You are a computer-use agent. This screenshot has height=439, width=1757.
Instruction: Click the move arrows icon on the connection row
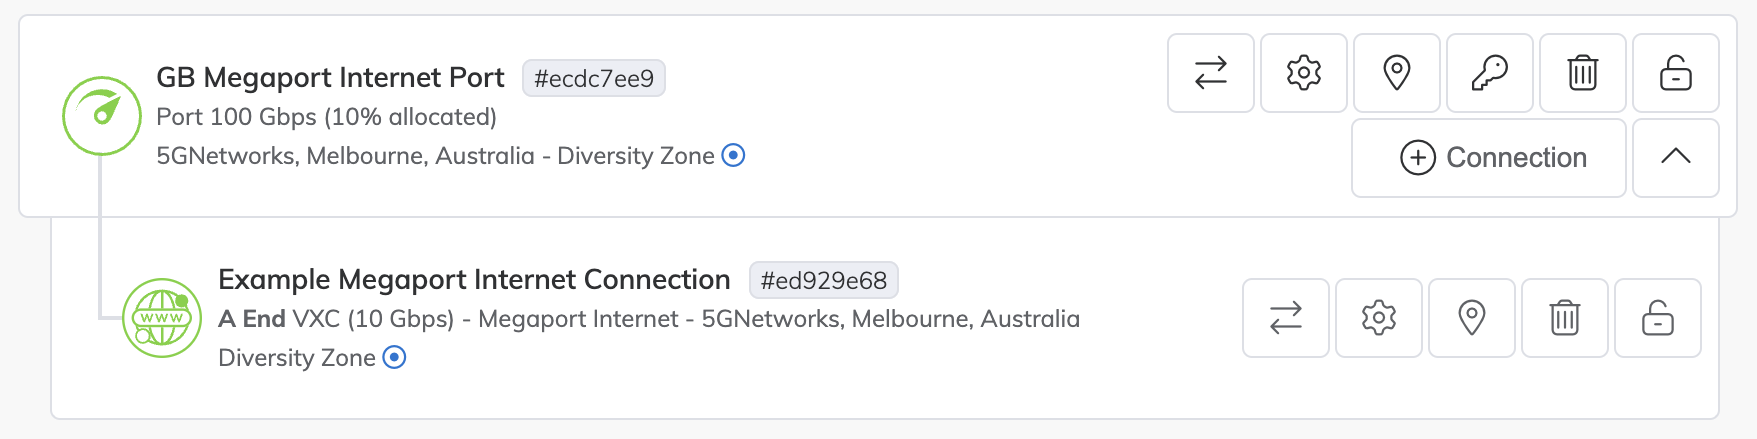coord(1285,318)
